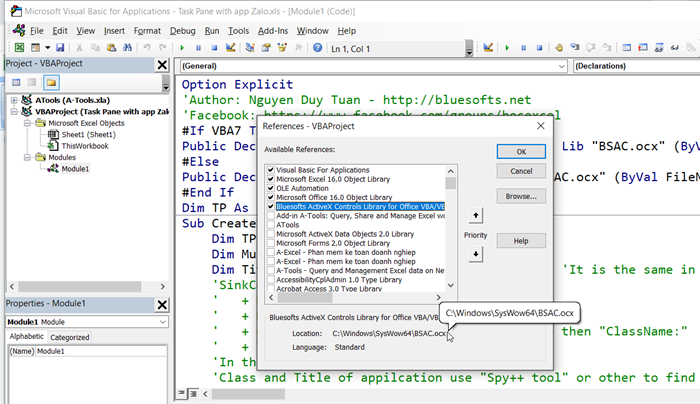Click the Browse... button
Viewport: 700px width, 404px height.
pos(521,196)
